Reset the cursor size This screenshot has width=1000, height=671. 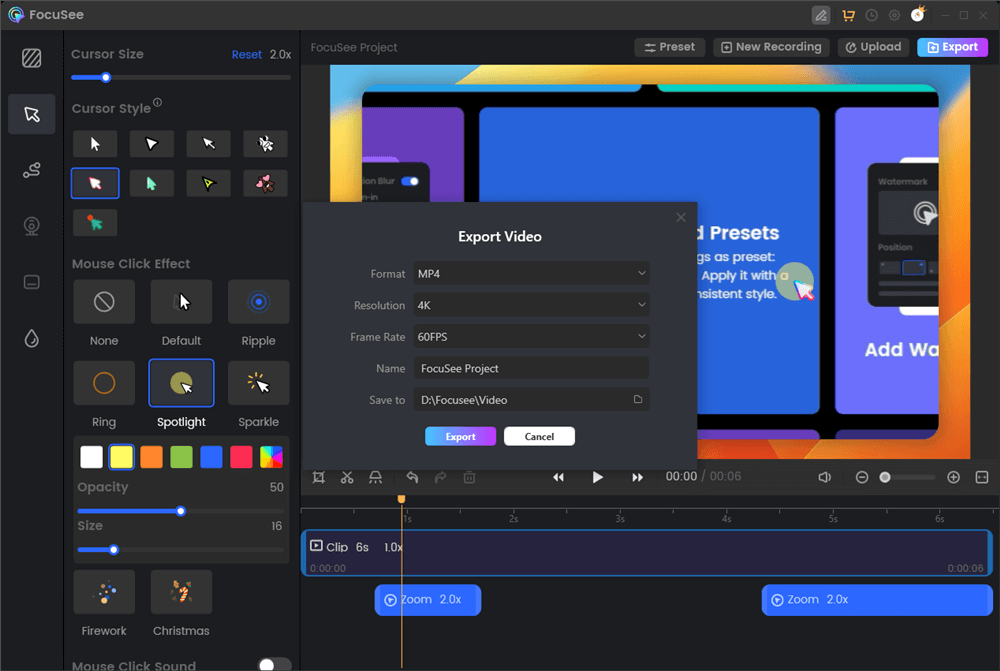[247, 55]
